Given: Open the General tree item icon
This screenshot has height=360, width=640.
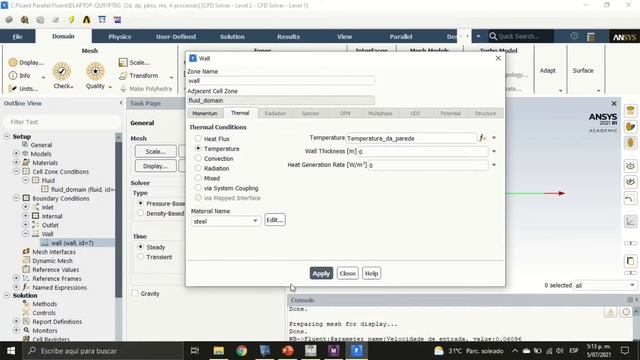Looking at the screenshot, I should 26,144.
